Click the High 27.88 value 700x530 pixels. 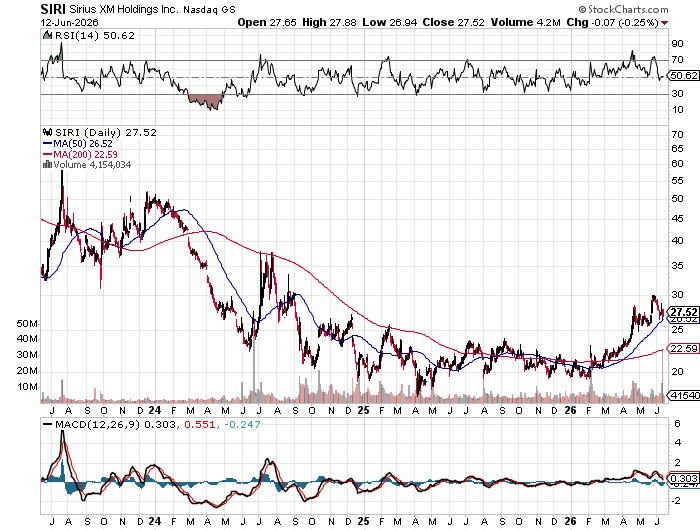(x=329, y=22)
